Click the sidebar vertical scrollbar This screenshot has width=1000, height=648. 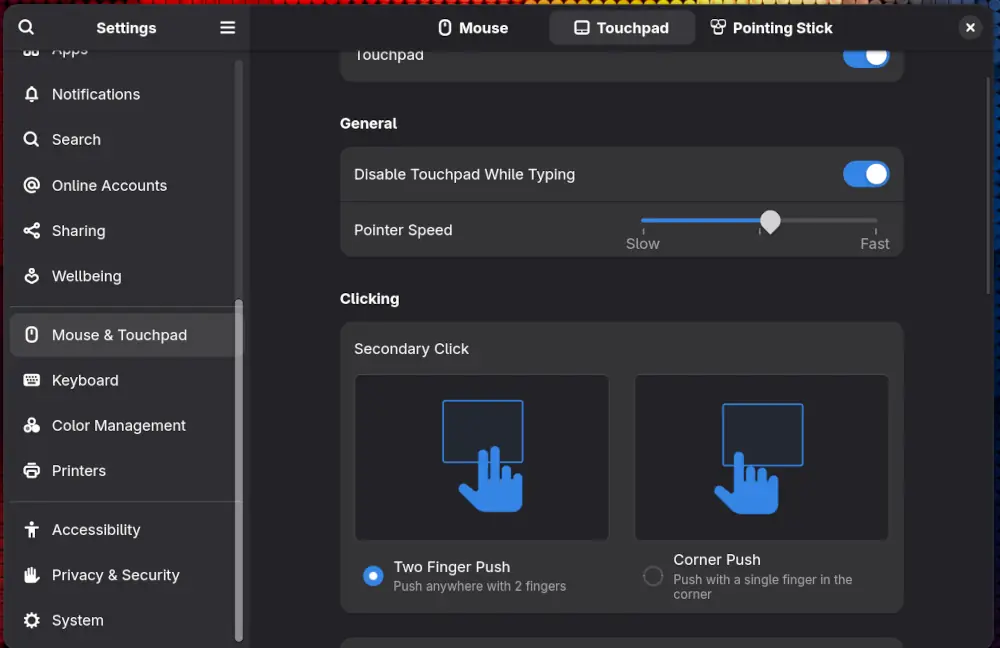coord(239,471)
